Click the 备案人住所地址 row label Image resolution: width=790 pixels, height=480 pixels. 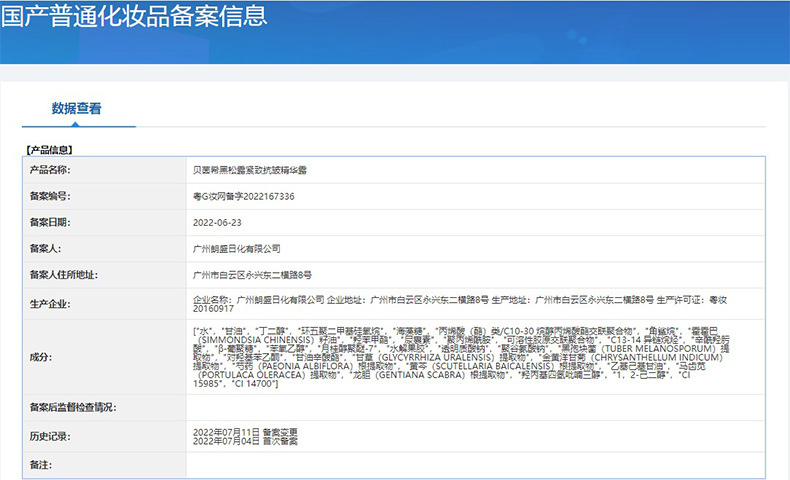tap(63, 275)
